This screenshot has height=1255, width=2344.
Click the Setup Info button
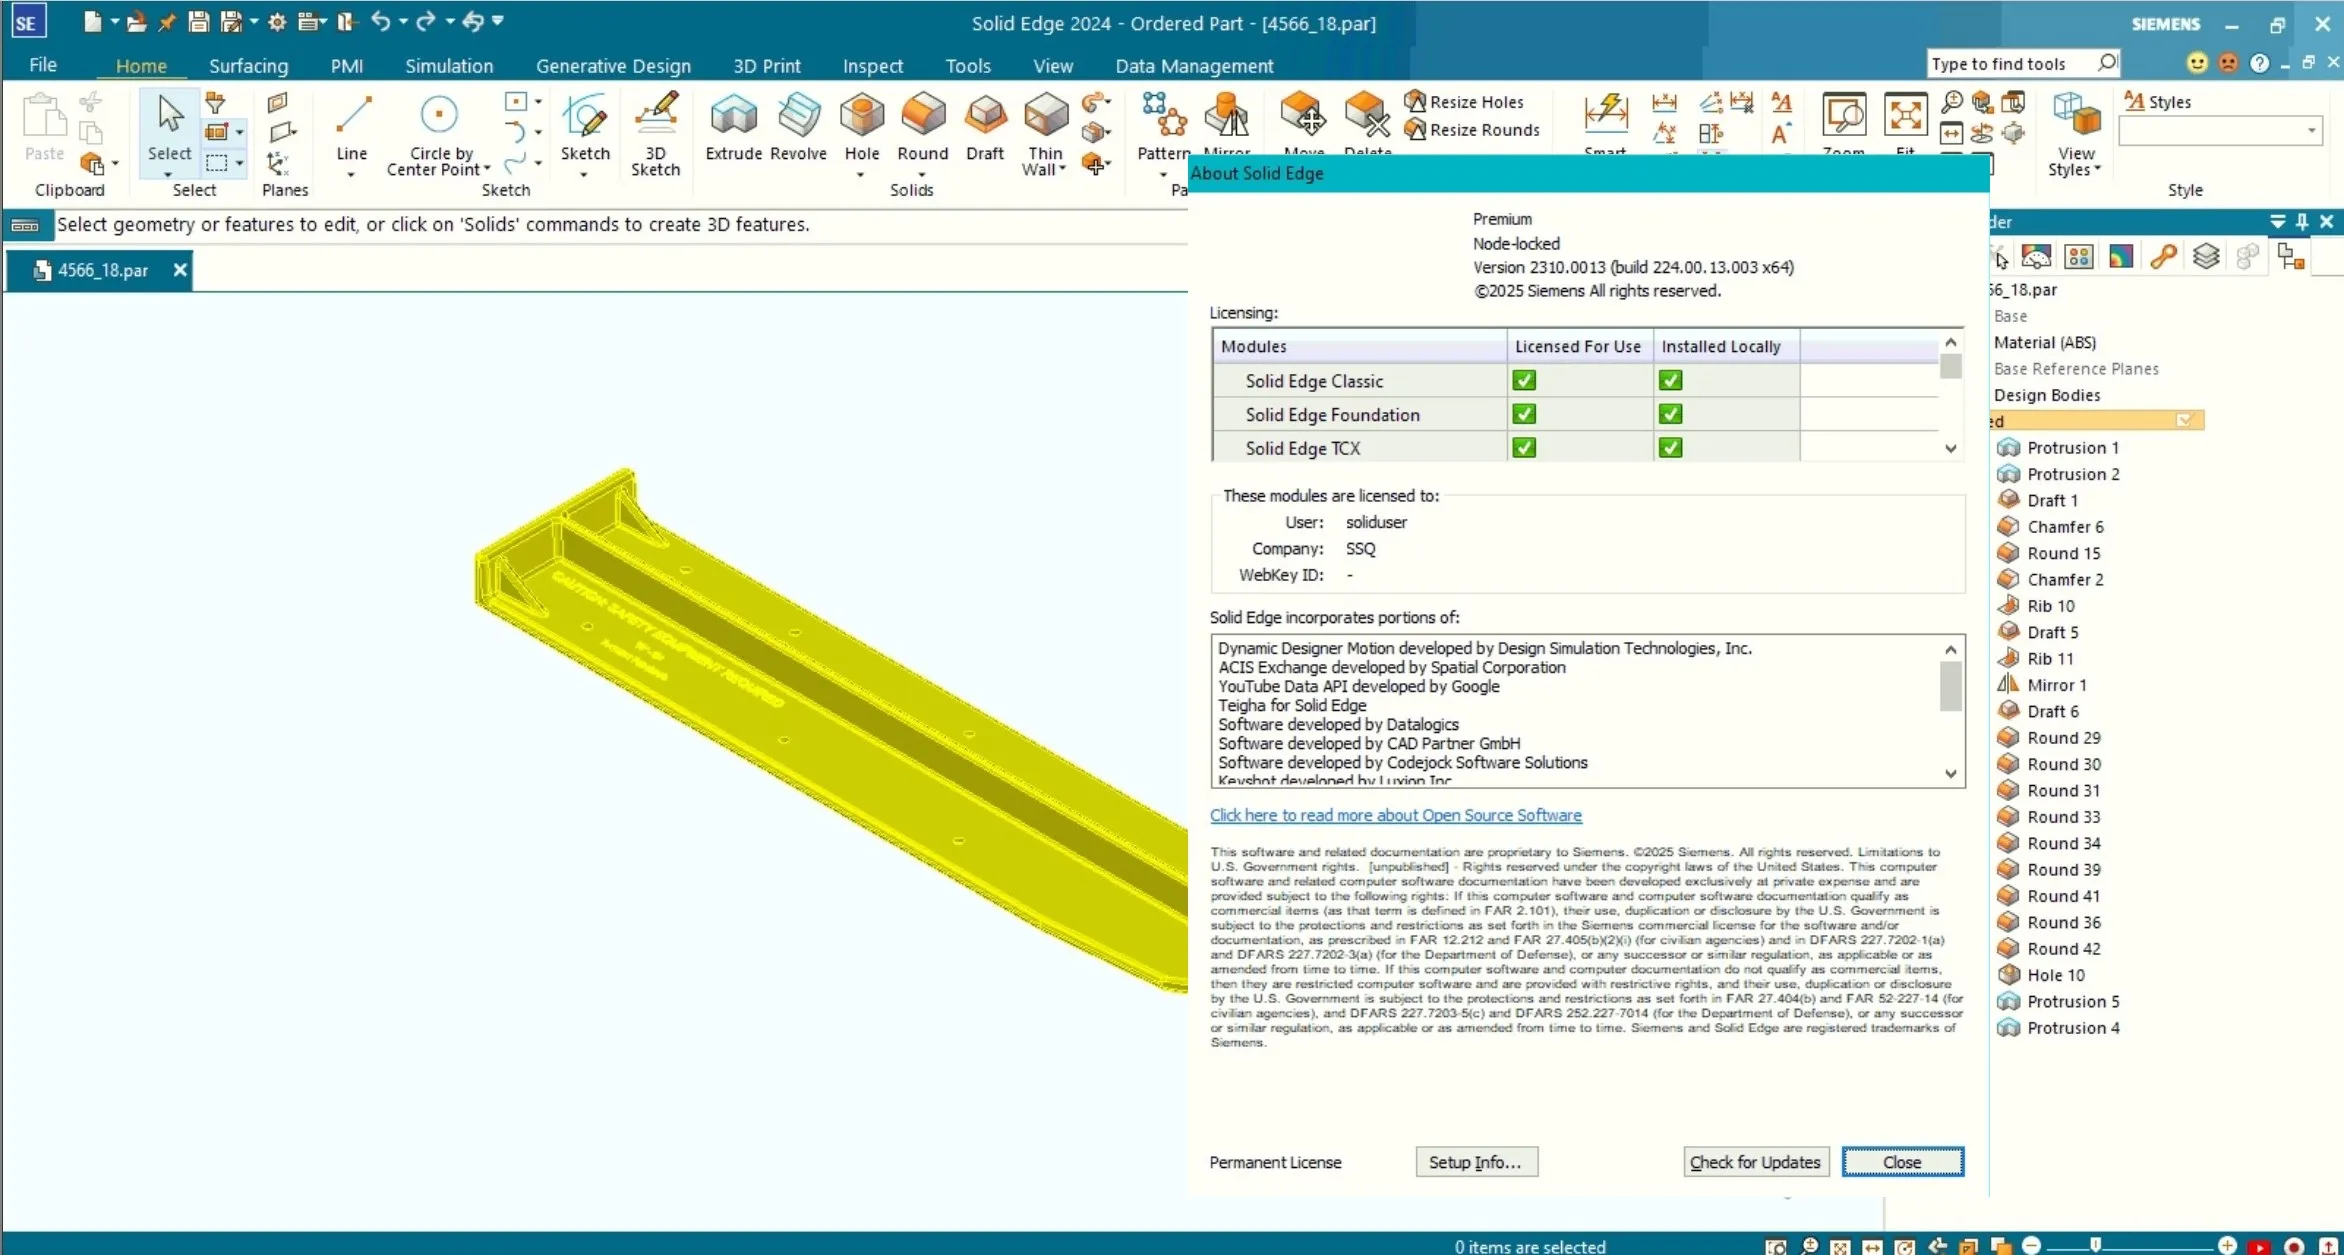click(x=1476, y=1162)
